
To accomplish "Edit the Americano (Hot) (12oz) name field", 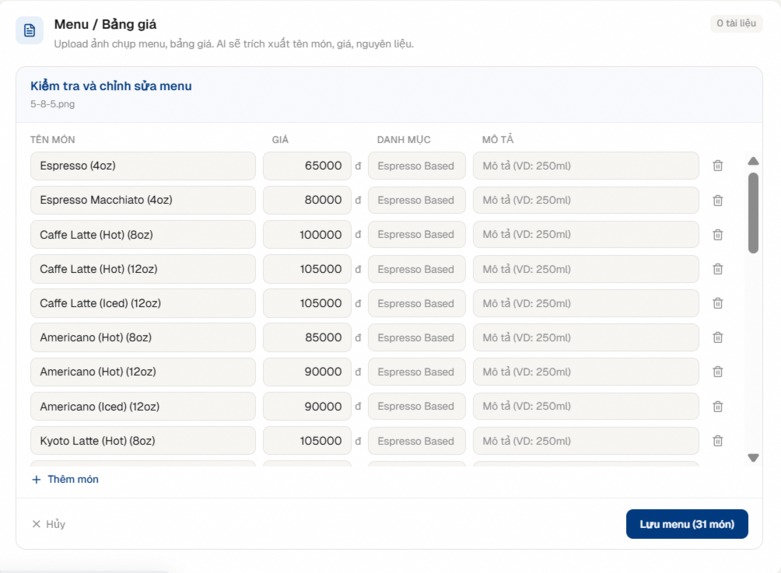I will [143, 372].
